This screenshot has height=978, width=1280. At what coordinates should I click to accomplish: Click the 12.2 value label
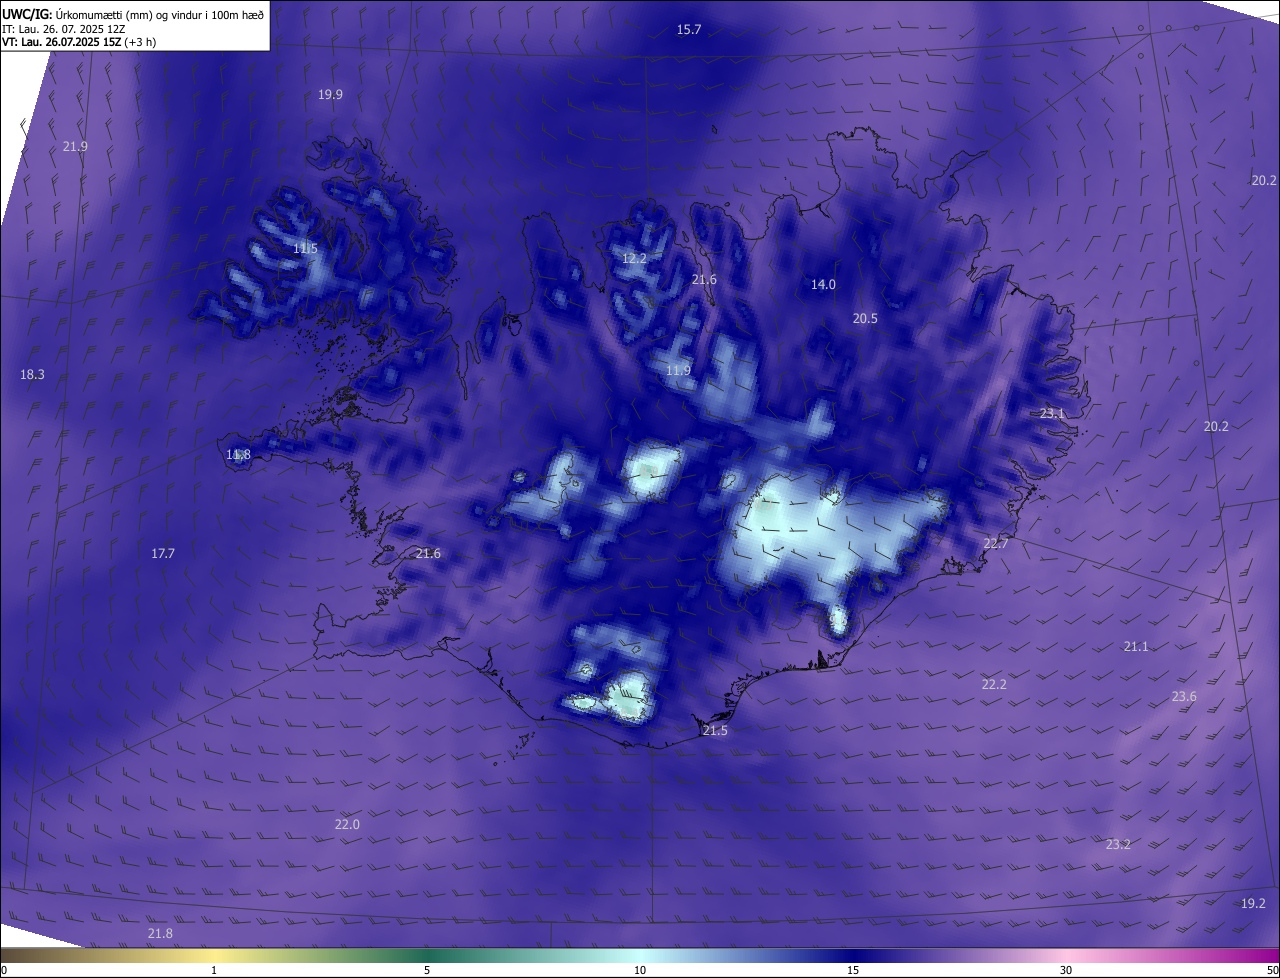click(x=634, y=258)
